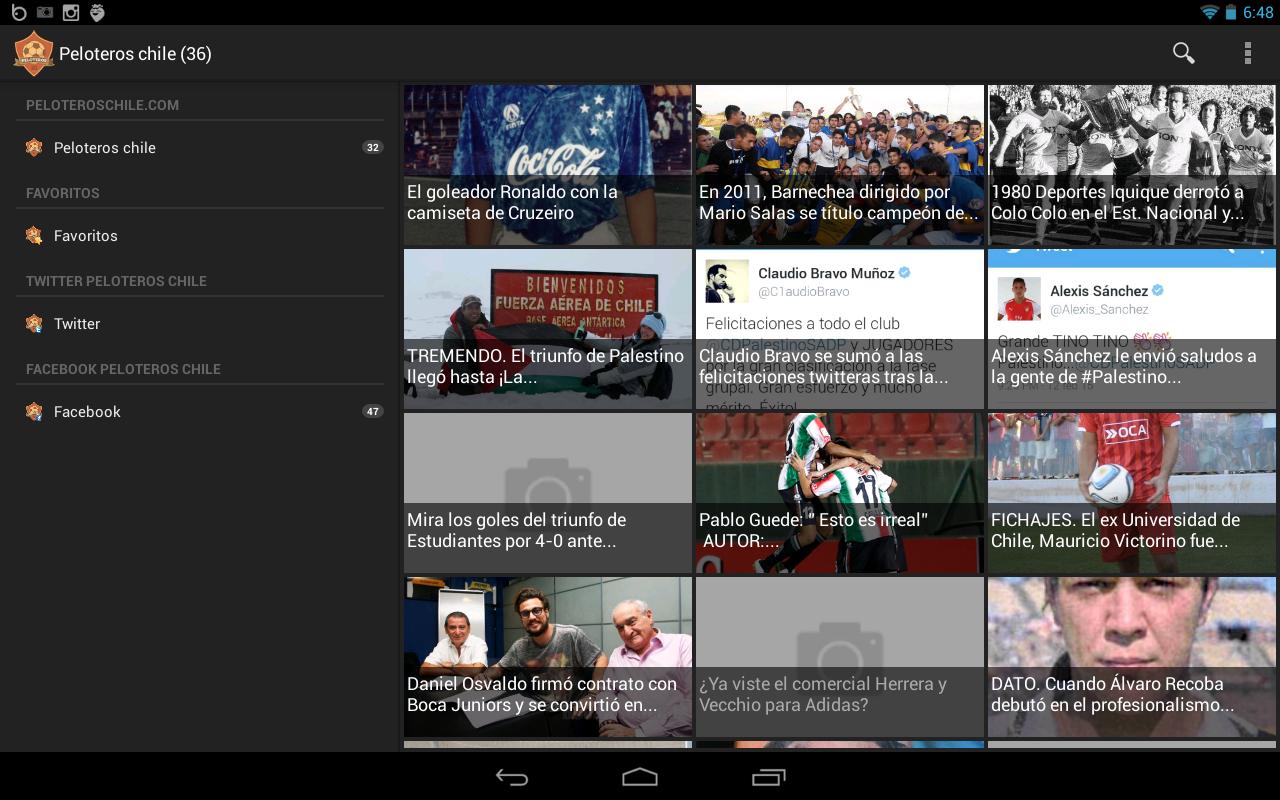Open the Alexis Sánchez saludos article
The image size is (1280, 800).
(1132, 328)
